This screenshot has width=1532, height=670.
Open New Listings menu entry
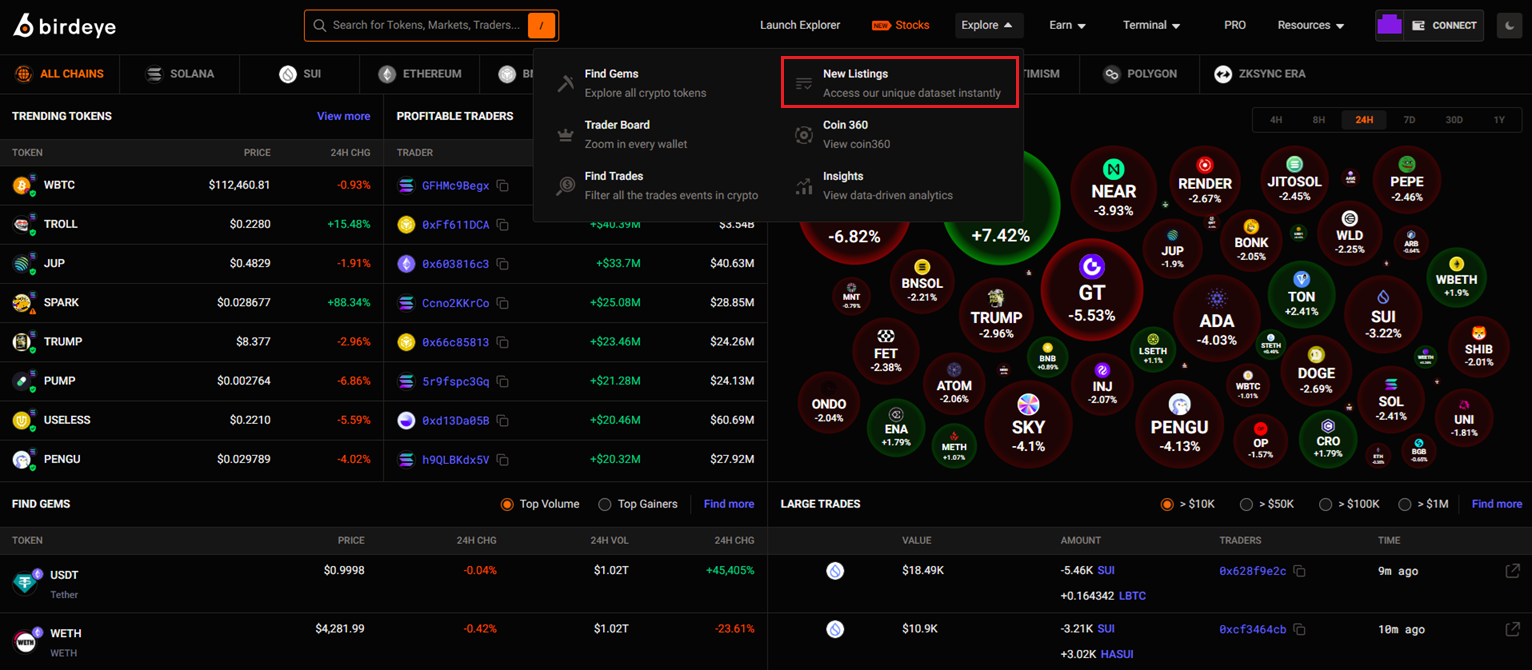[900, 83]
